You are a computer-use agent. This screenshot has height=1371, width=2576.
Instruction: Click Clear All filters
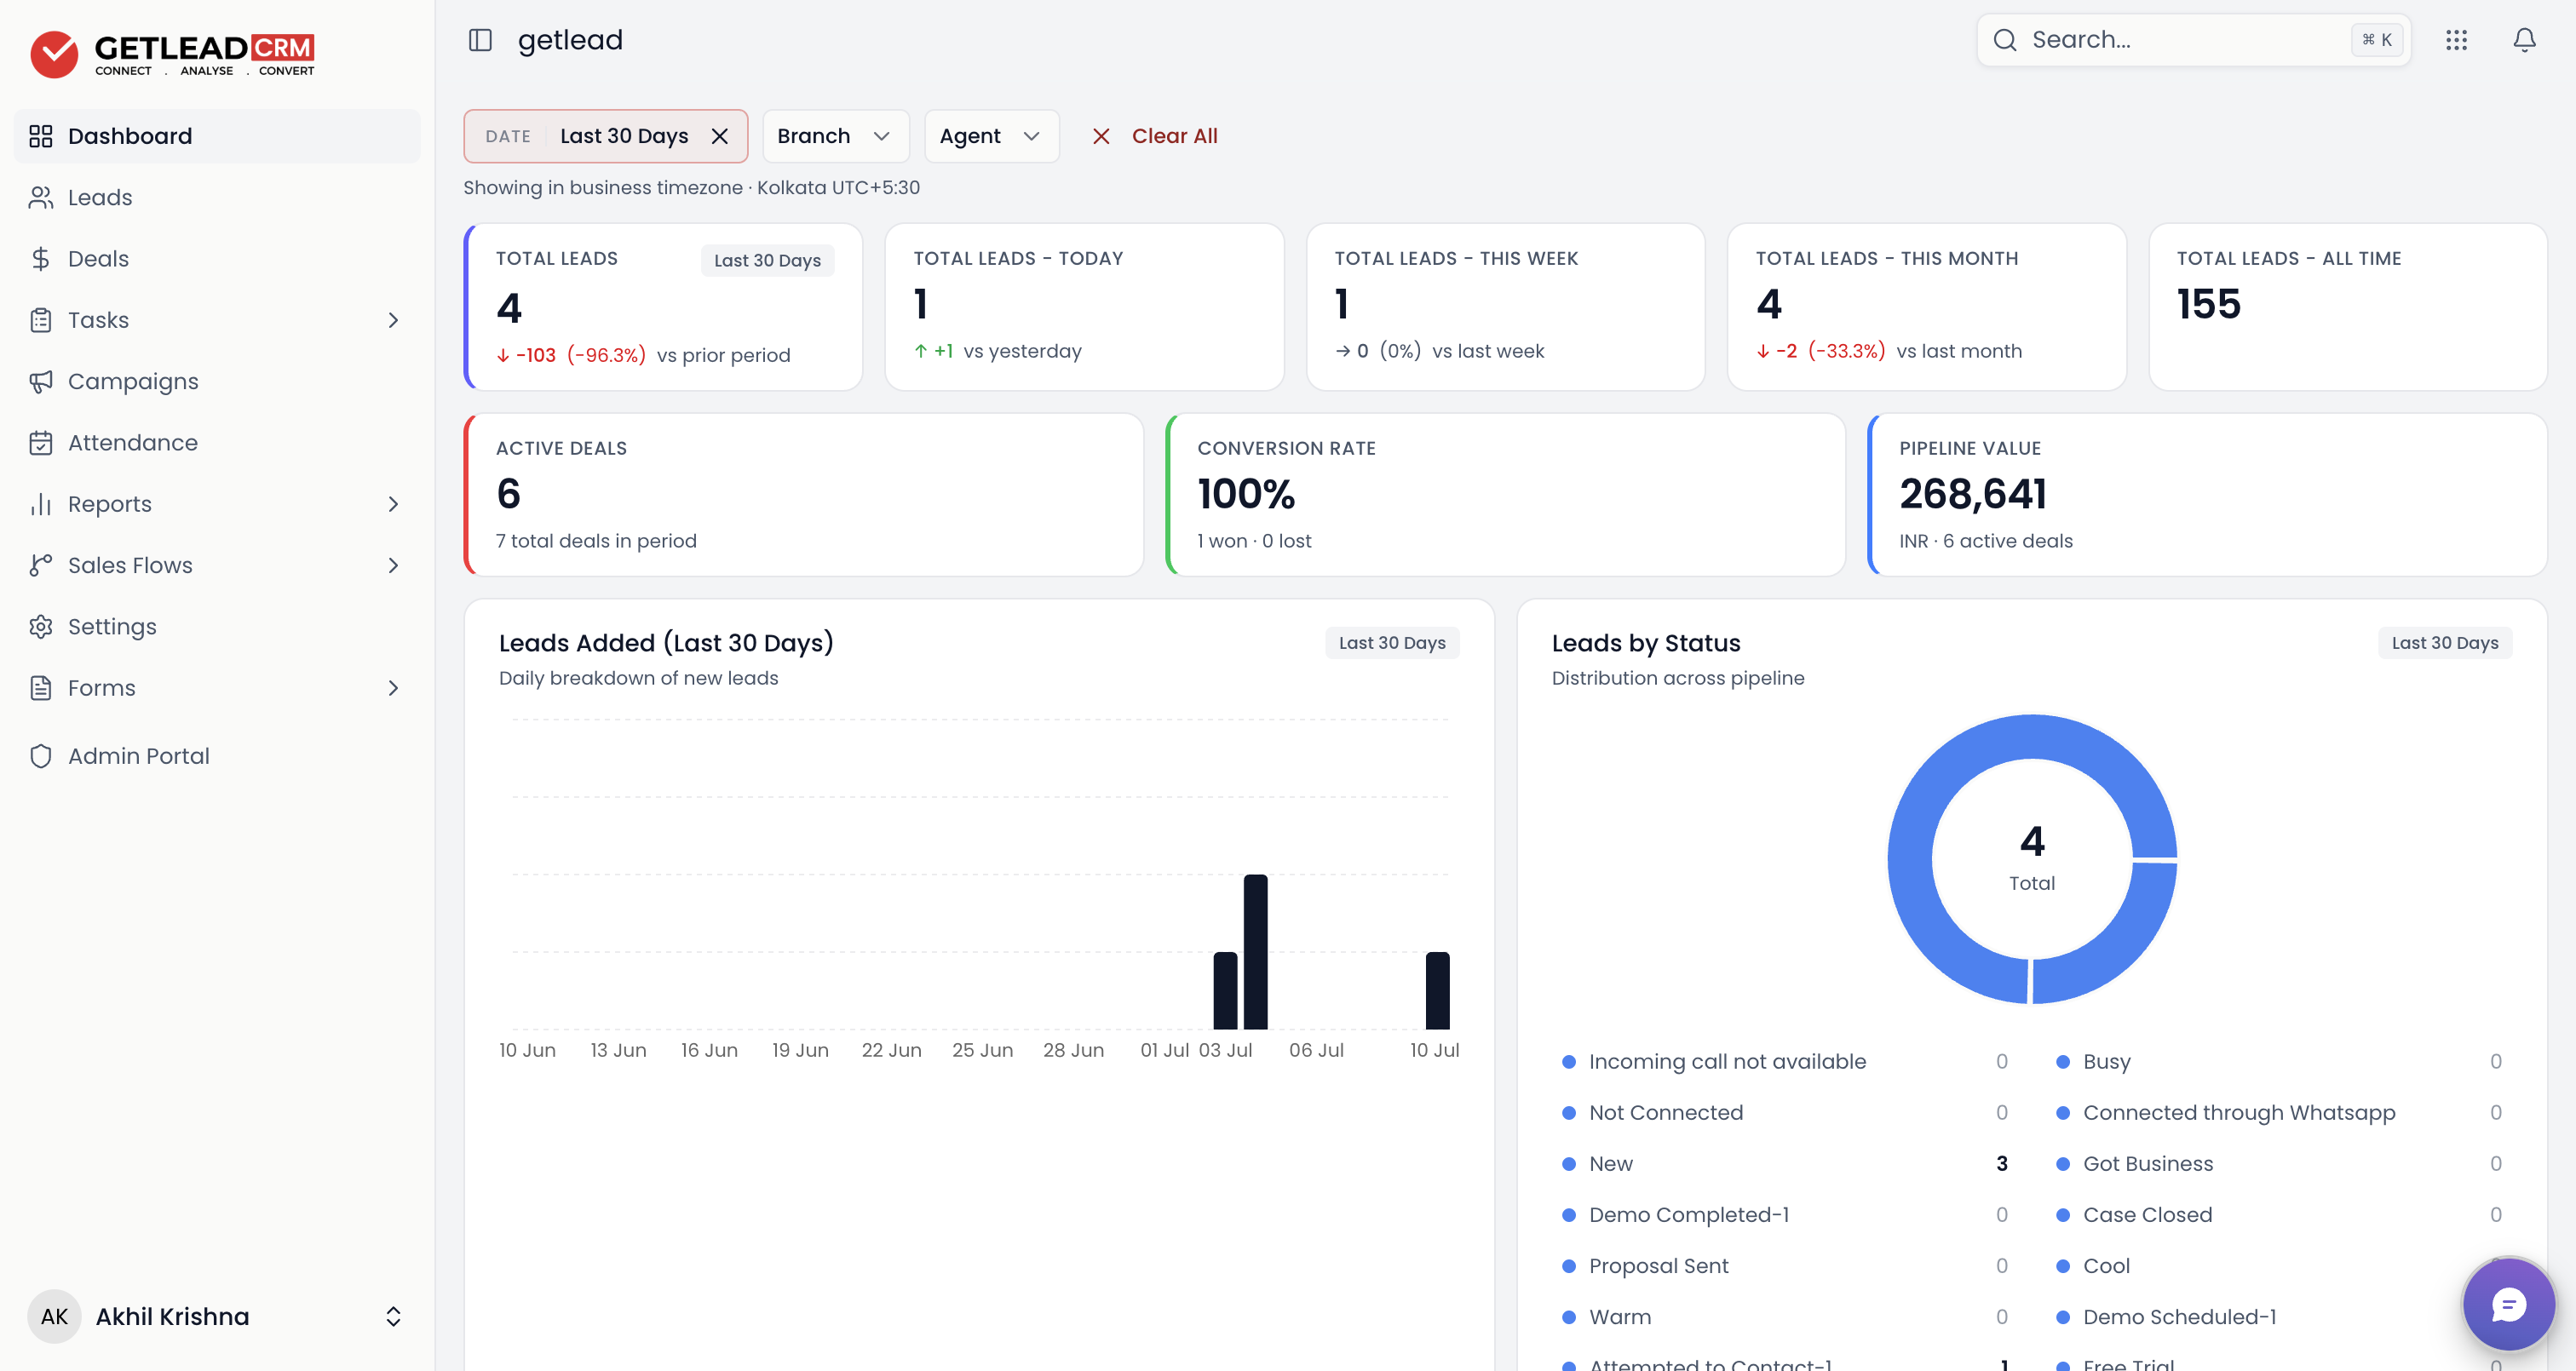[1155, 136]
